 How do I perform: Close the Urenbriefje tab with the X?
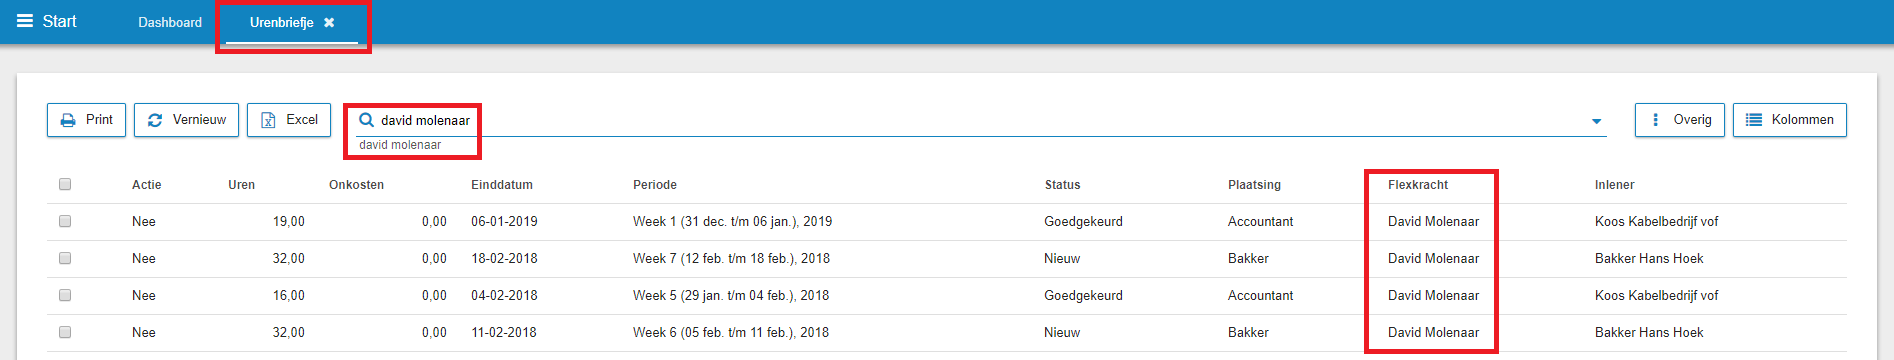329,22
